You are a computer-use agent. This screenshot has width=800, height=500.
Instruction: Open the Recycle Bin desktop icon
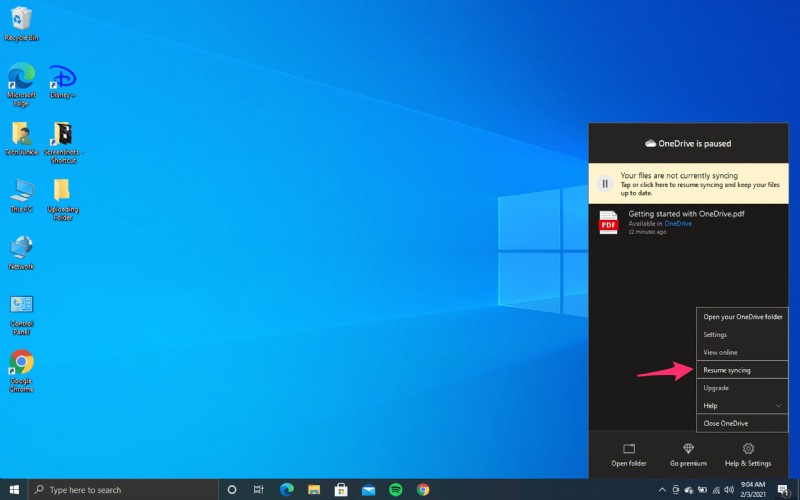click(x=21, y=23)
